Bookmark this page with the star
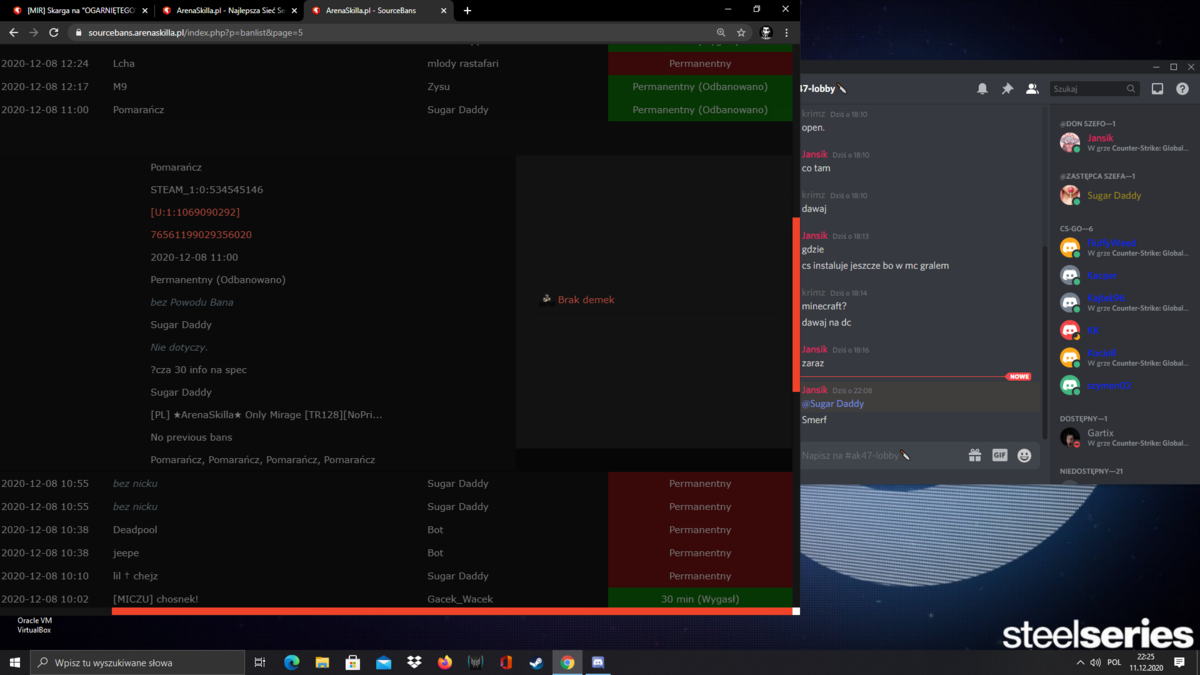 click(741, 32)
